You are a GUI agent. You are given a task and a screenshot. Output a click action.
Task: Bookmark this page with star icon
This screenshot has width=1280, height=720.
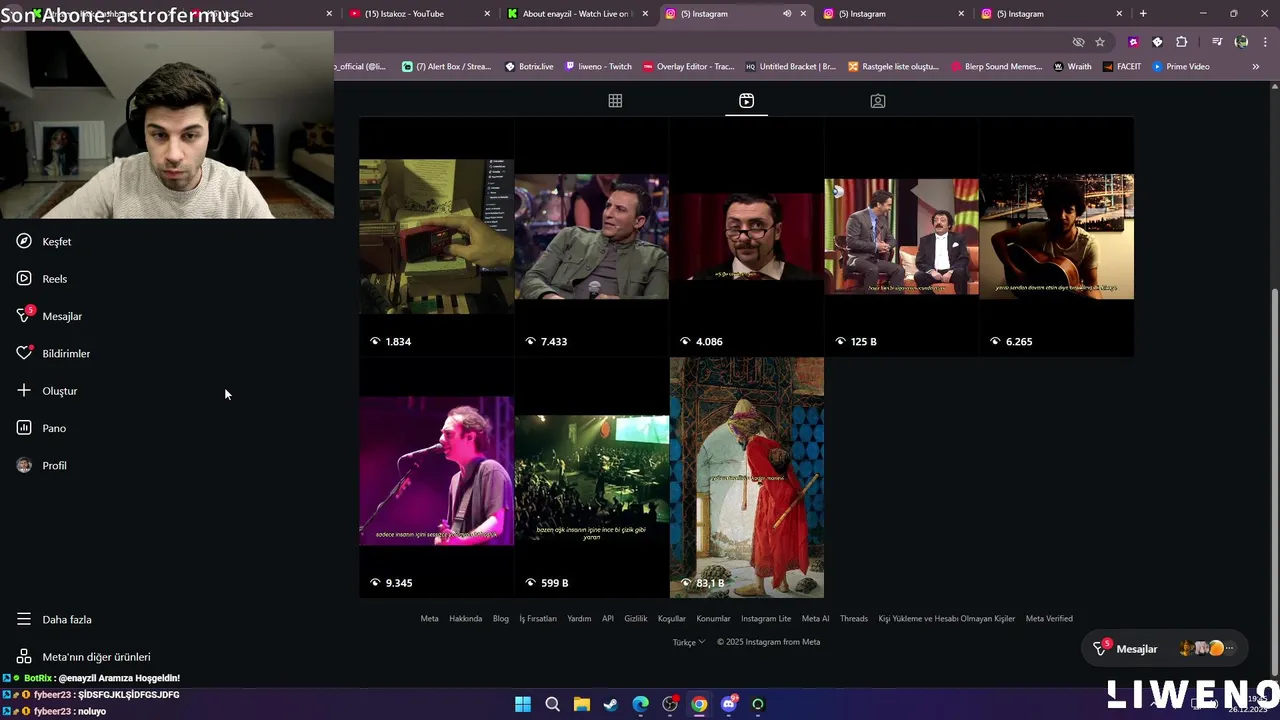[1100, 42]
